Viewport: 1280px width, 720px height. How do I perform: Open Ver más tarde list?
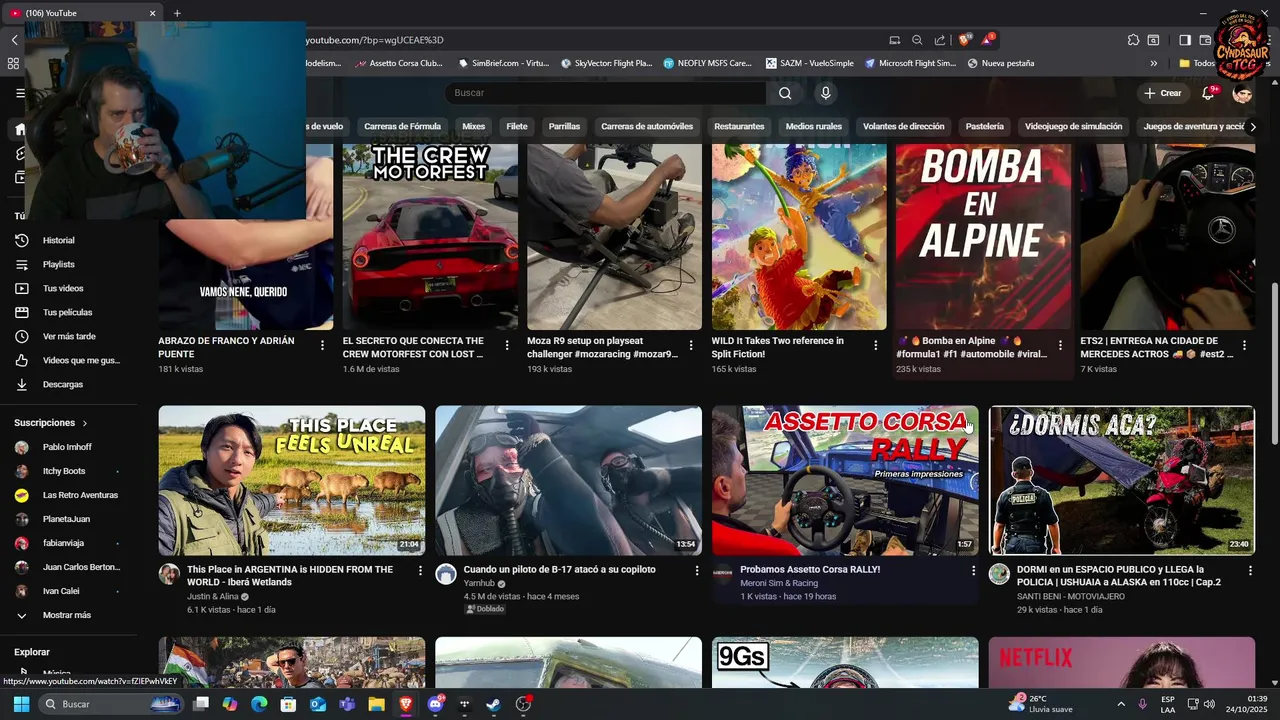(68, 336)
